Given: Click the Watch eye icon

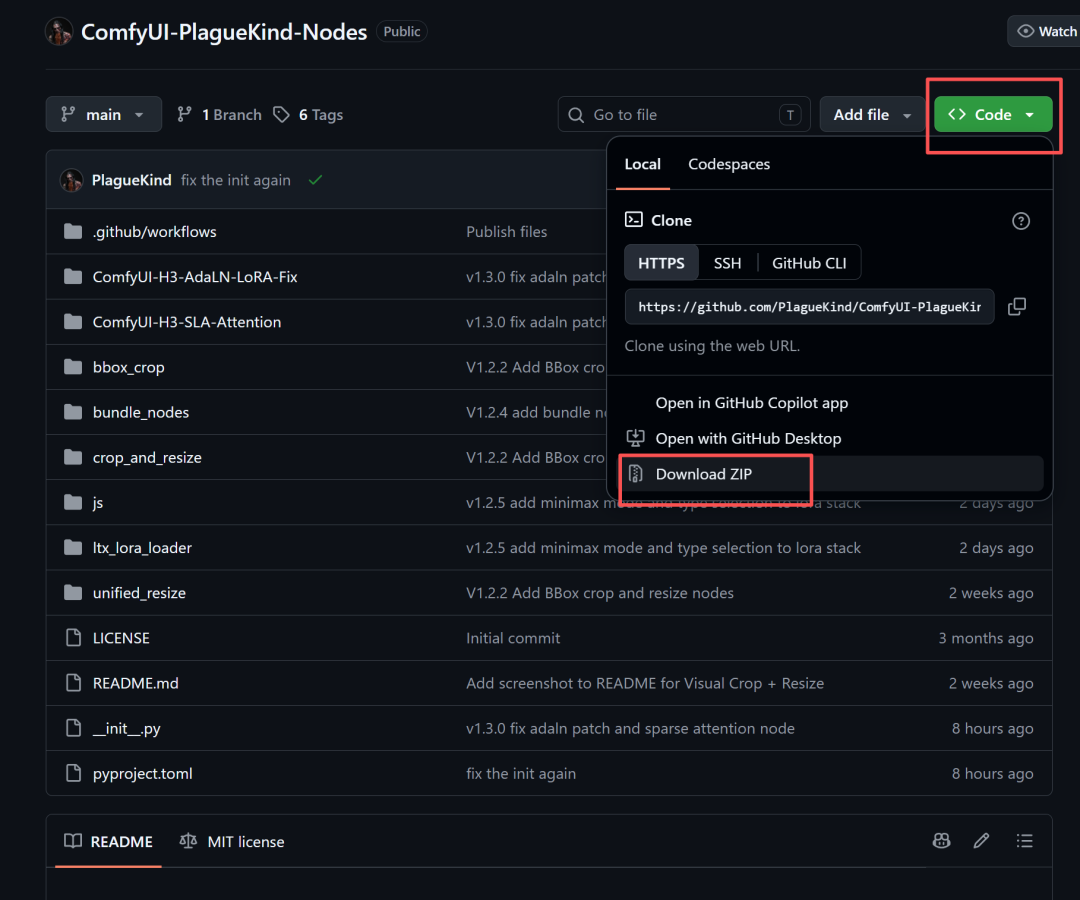Looking at the screenshot, I should (1026, 32).
